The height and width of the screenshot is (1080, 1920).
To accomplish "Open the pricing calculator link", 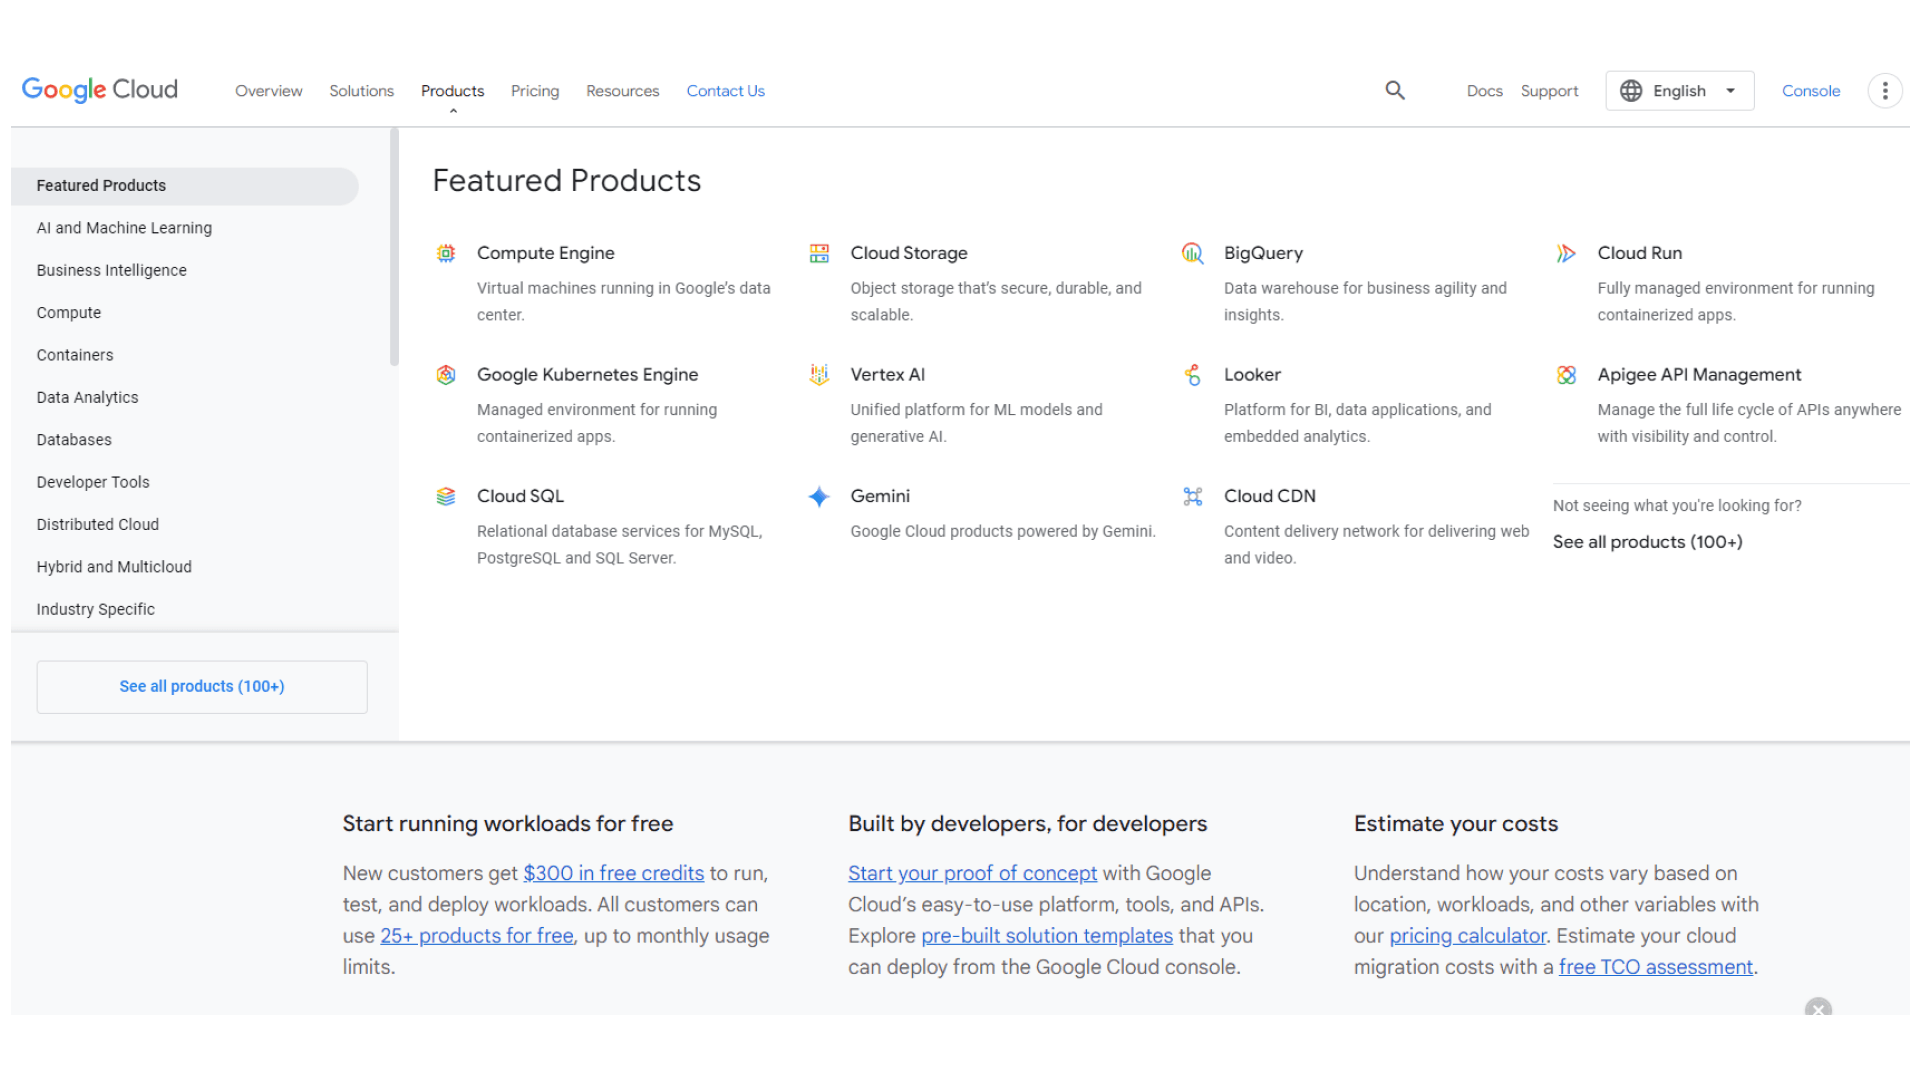I will [x=1467, y=936].
